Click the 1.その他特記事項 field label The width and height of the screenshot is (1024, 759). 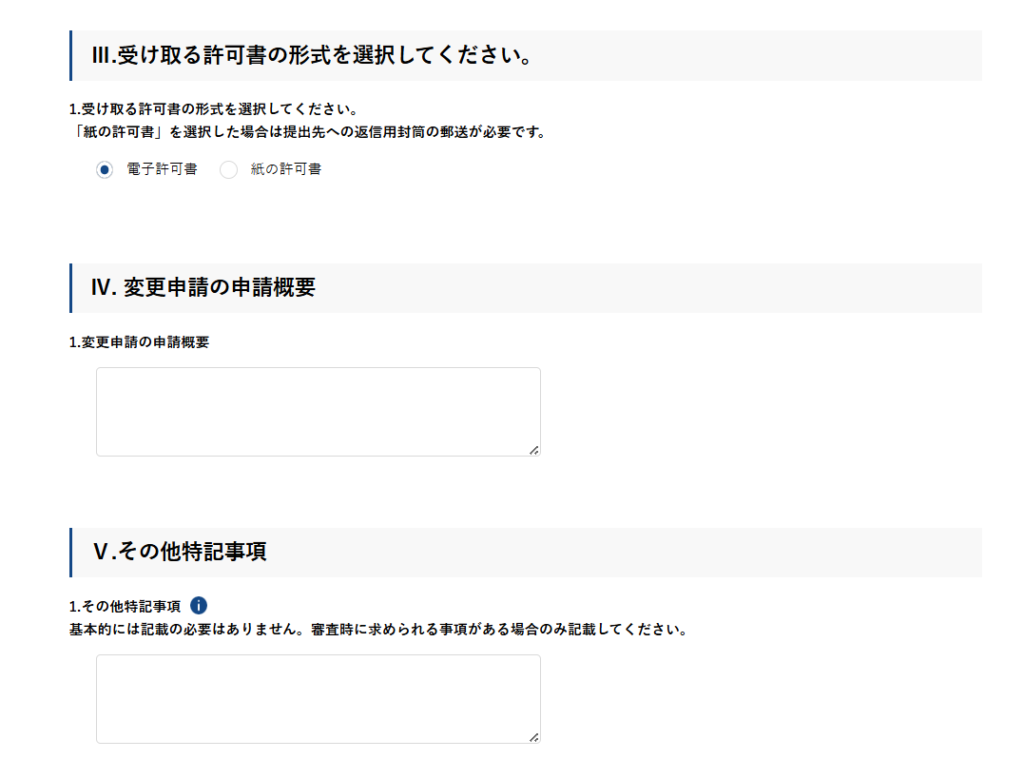click(x=125, y=606)
